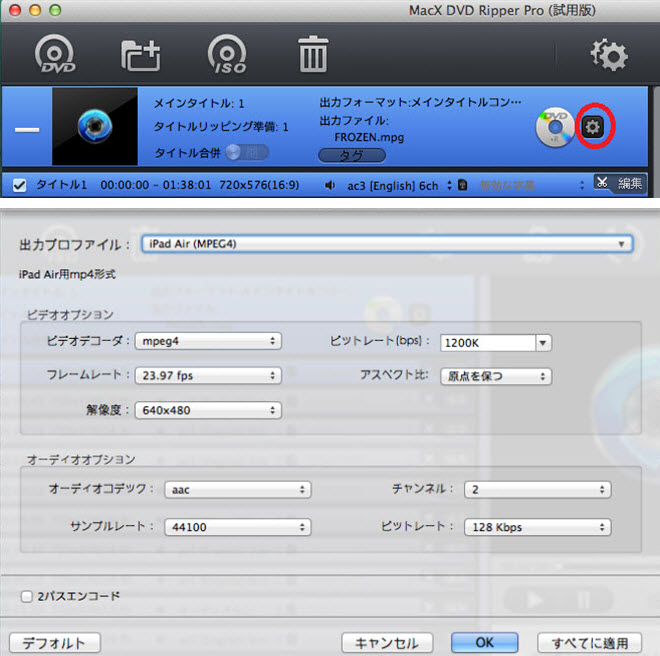The width and height of the screenshot is (660, 656).
Task: Open output settings gear in title row
Action: [x=593, y=126]
